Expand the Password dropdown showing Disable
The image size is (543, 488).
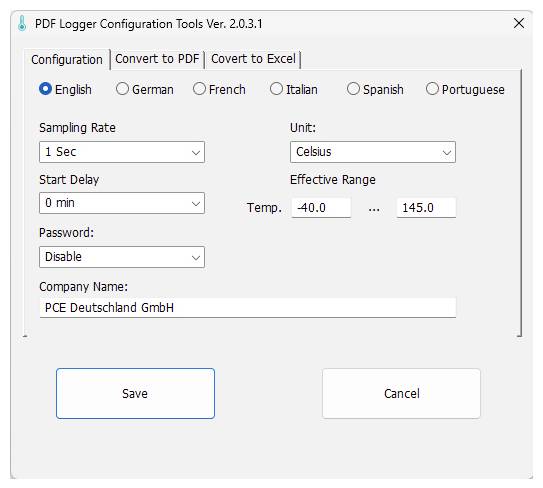point(122,257)
